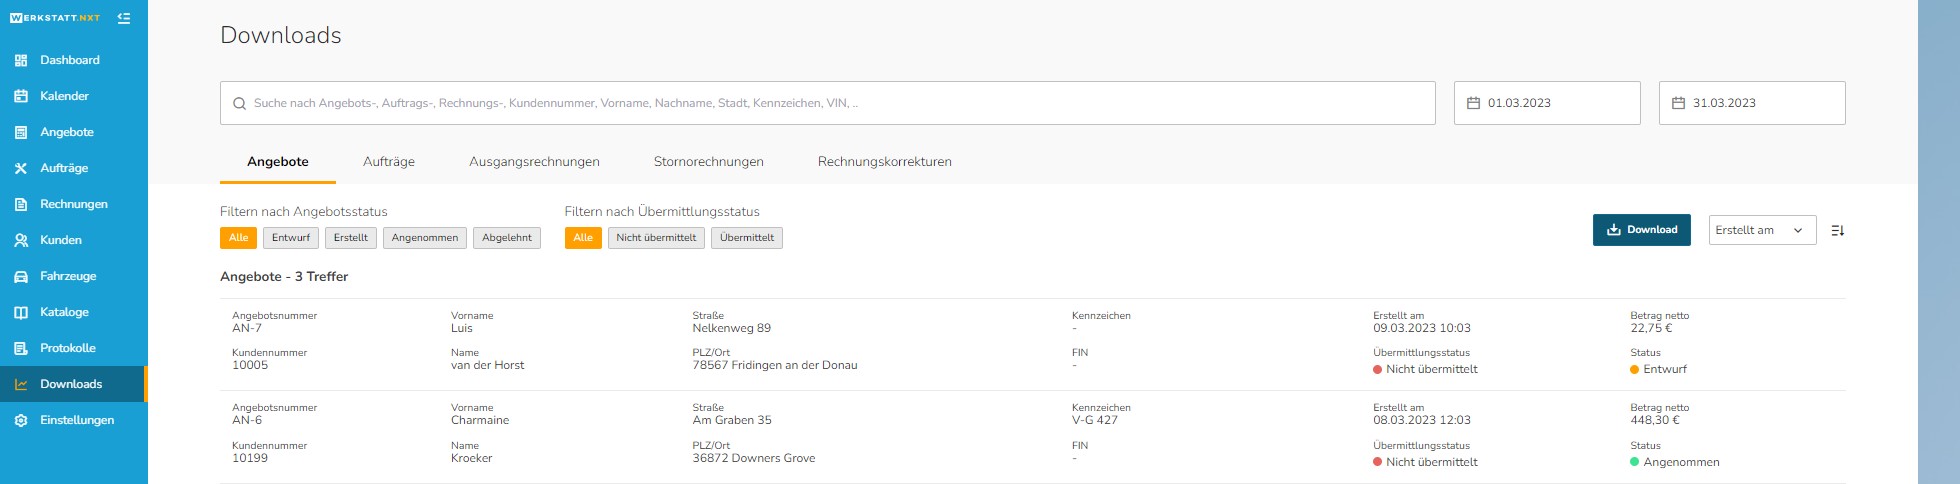Image resolution: width=1960 pixels, height=484 pixels.
Task: Open end date picker 31.03.2023
Action: click(x=1752, y=103)
